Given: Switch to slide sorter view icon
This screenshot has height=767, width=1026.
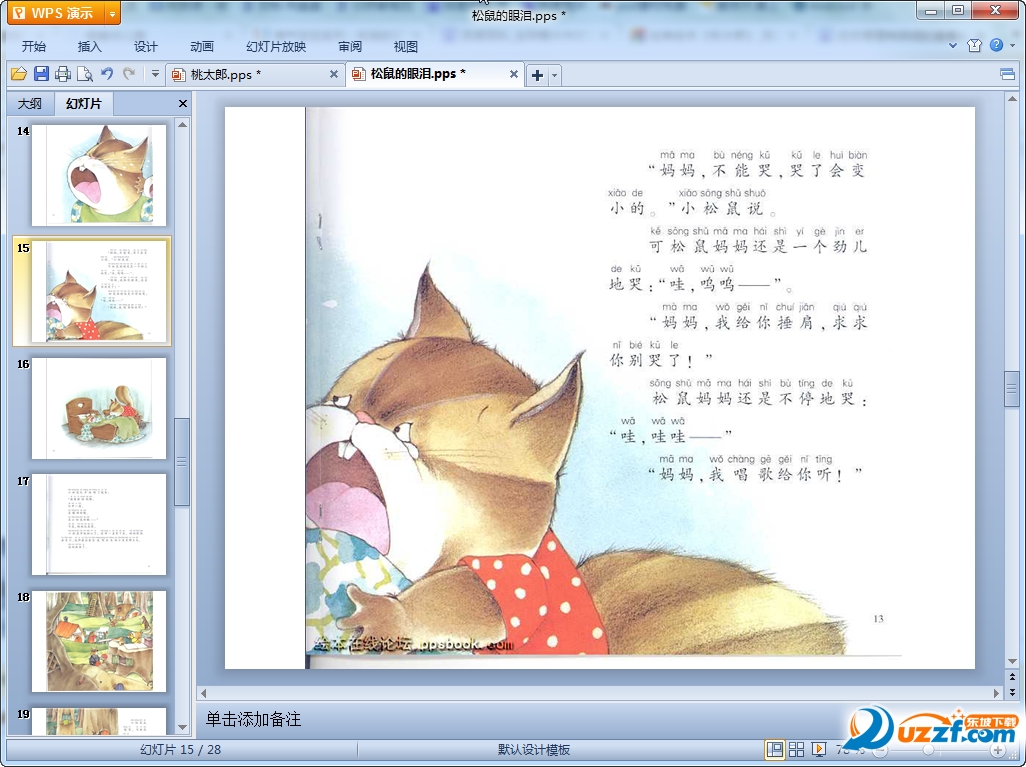Looking at the screenshot, I should [796, 750].
